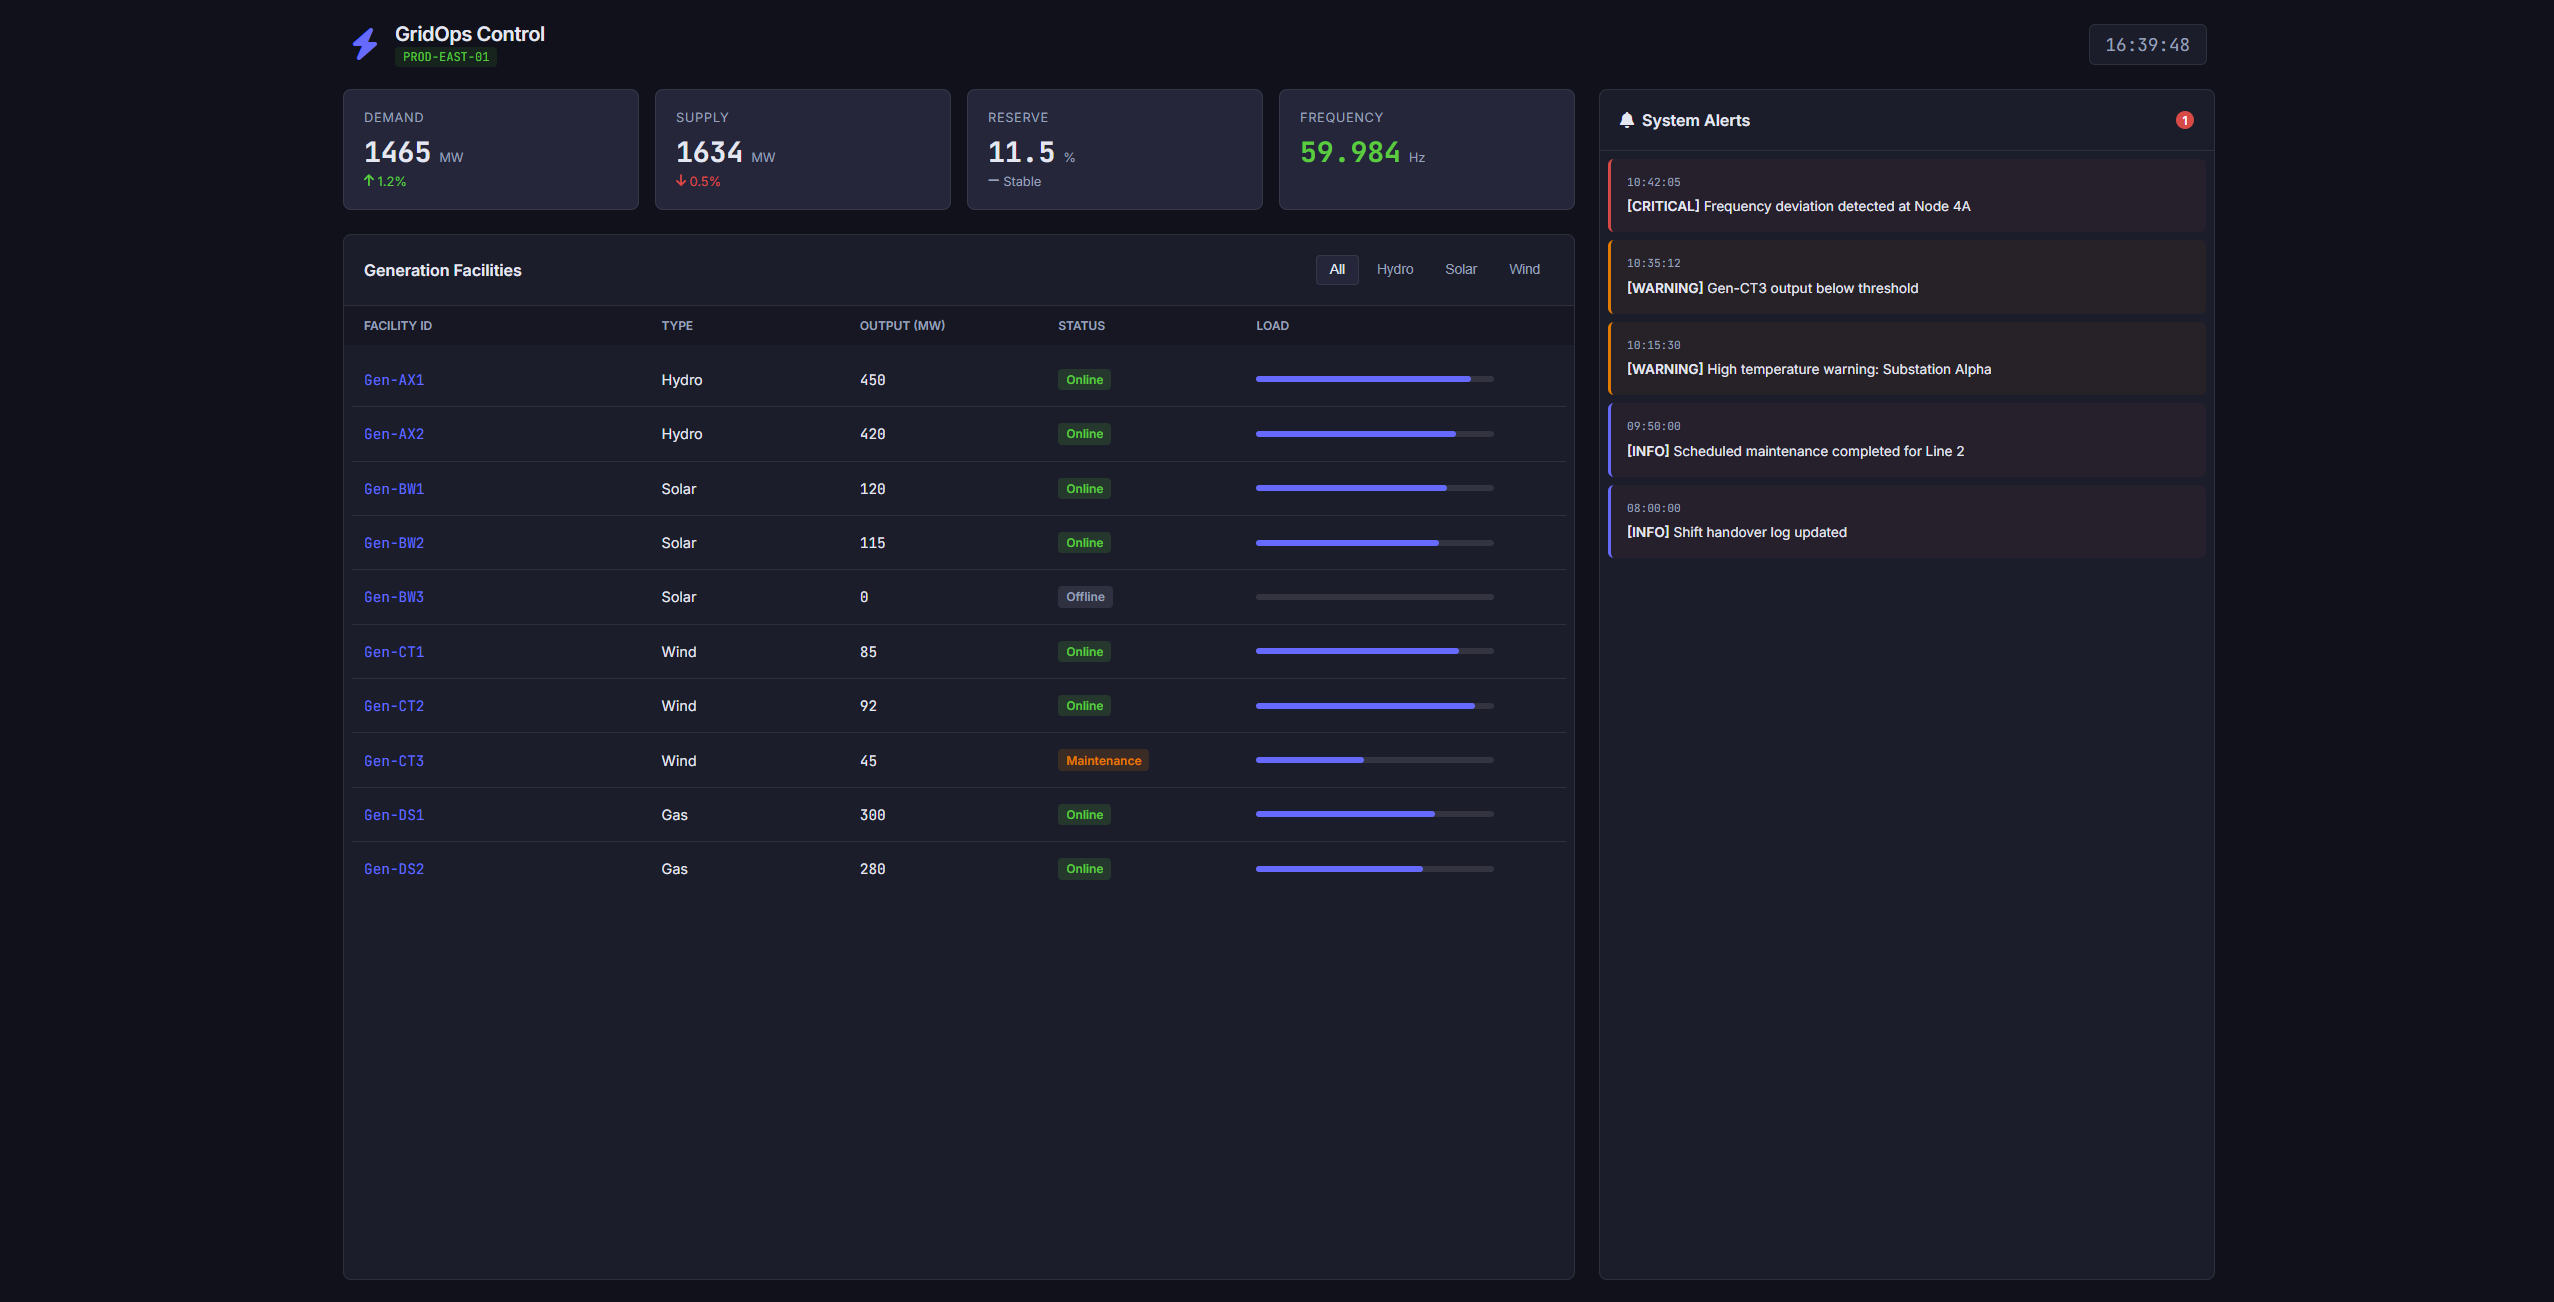Show only Wind facilities
This screenshot has height=1302, width=2554.
coord(1524,269)
